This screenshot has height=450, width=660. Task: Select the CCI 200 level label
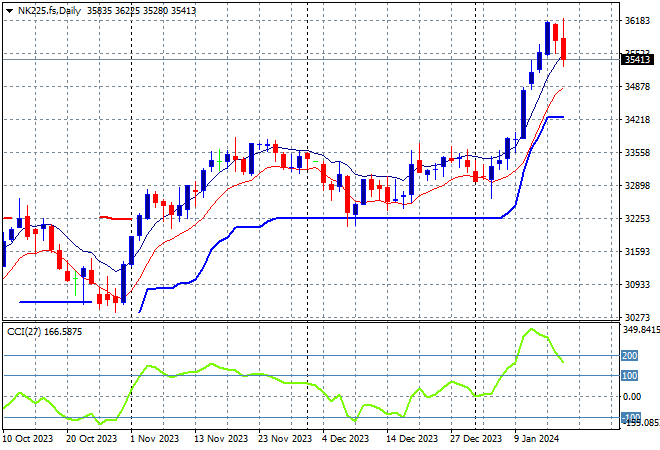[630, 356]
